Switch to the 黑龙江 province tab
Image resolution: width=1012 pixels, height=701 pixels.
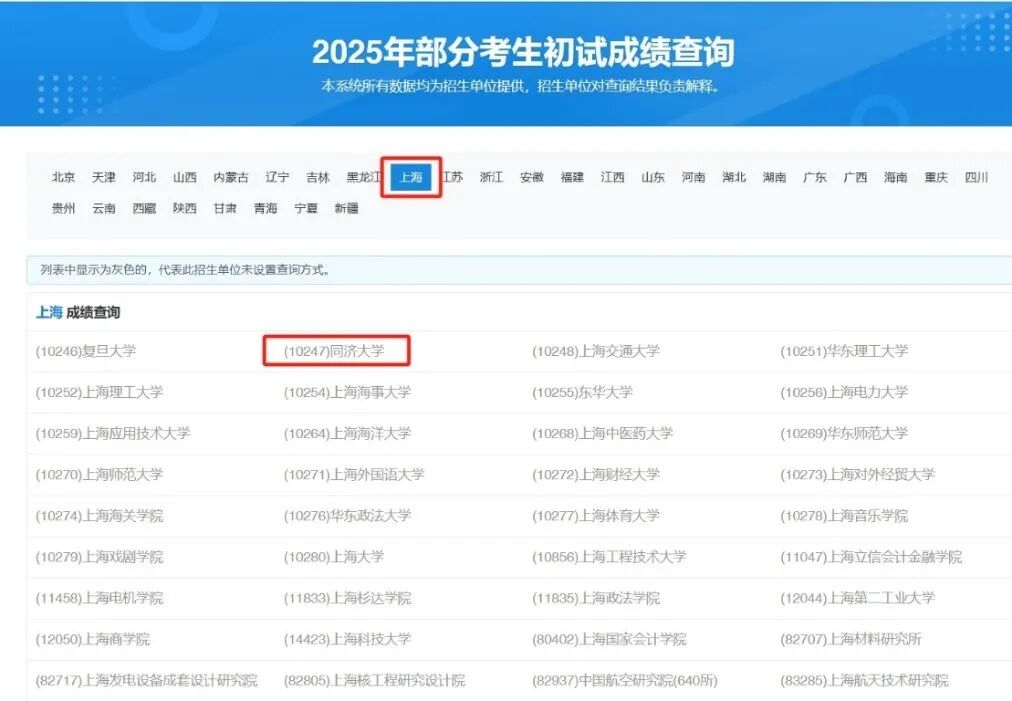[364, 177]
